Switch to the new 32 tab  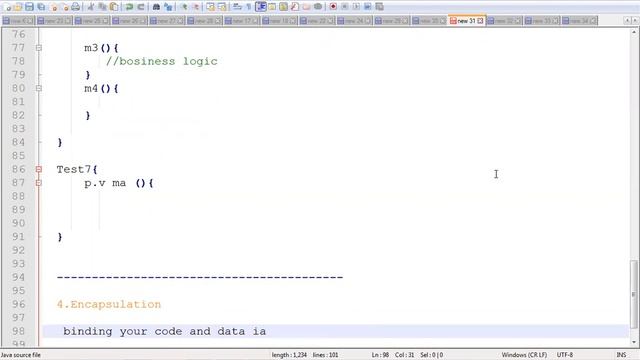(504, 20)
